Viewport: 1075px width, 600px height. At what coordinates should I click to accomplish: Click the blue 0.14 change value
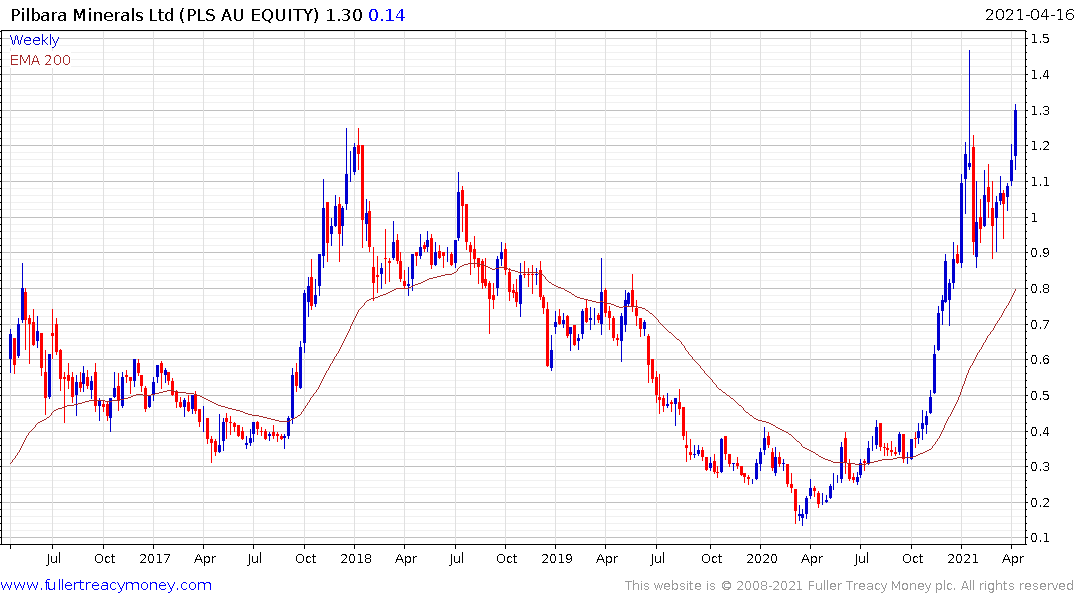(387, 15)
